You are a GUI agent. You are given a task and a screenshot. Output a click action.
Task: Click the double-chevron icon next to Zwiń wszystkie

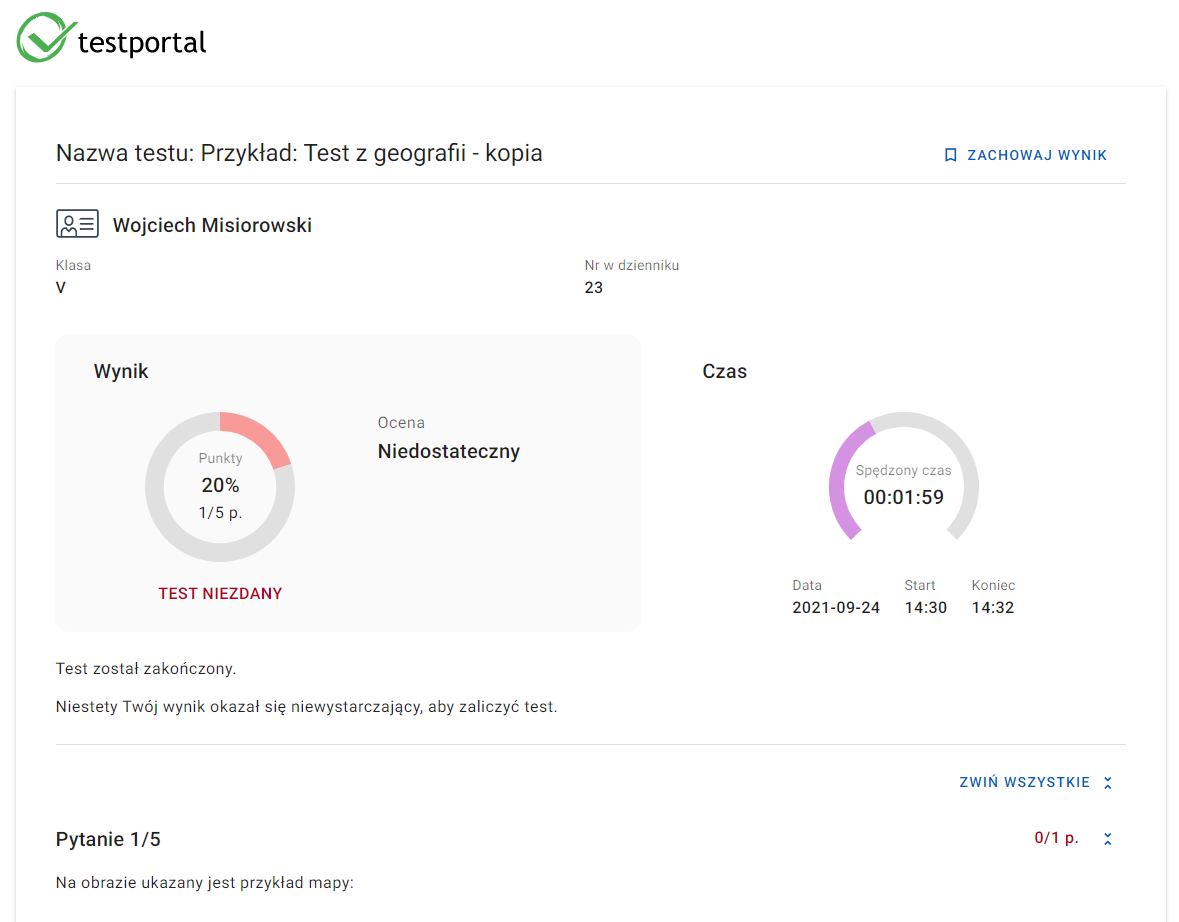pos(1108,783)
